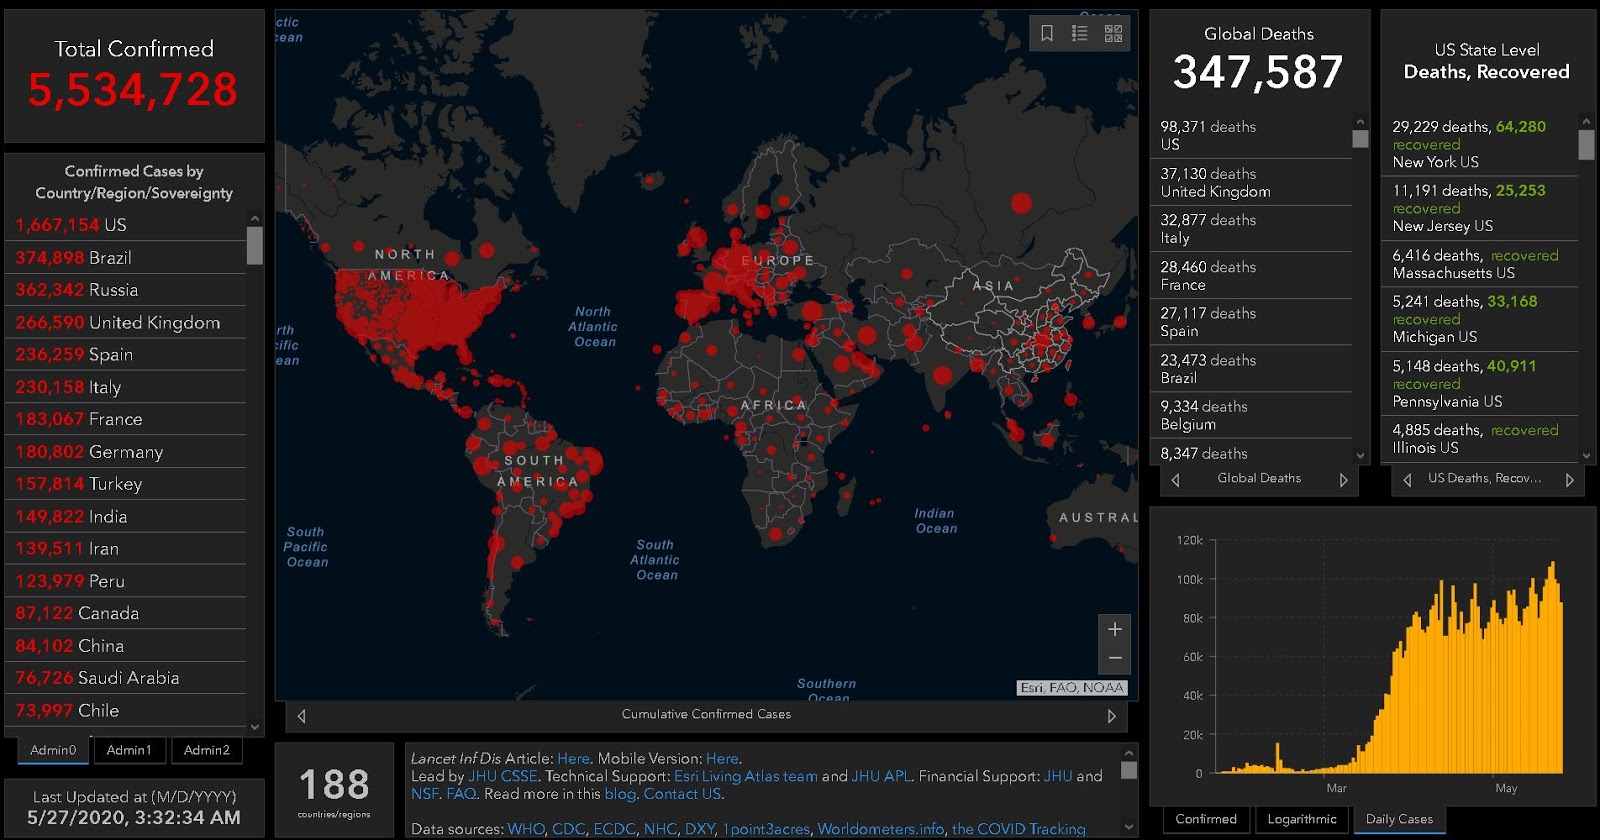This screenshot has height=840, width=1600.
Task: Next panel arrow beside US Deaths, Recov...
Action: coord(1570,480)
